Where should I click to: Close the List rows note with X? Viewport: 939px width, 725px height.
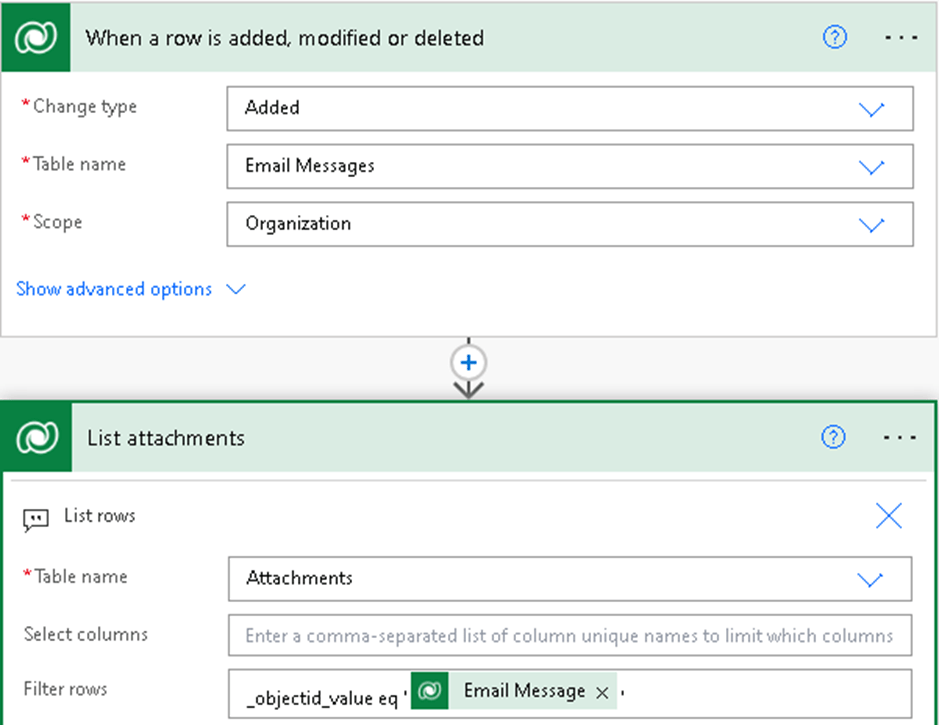tap(888, 516)
